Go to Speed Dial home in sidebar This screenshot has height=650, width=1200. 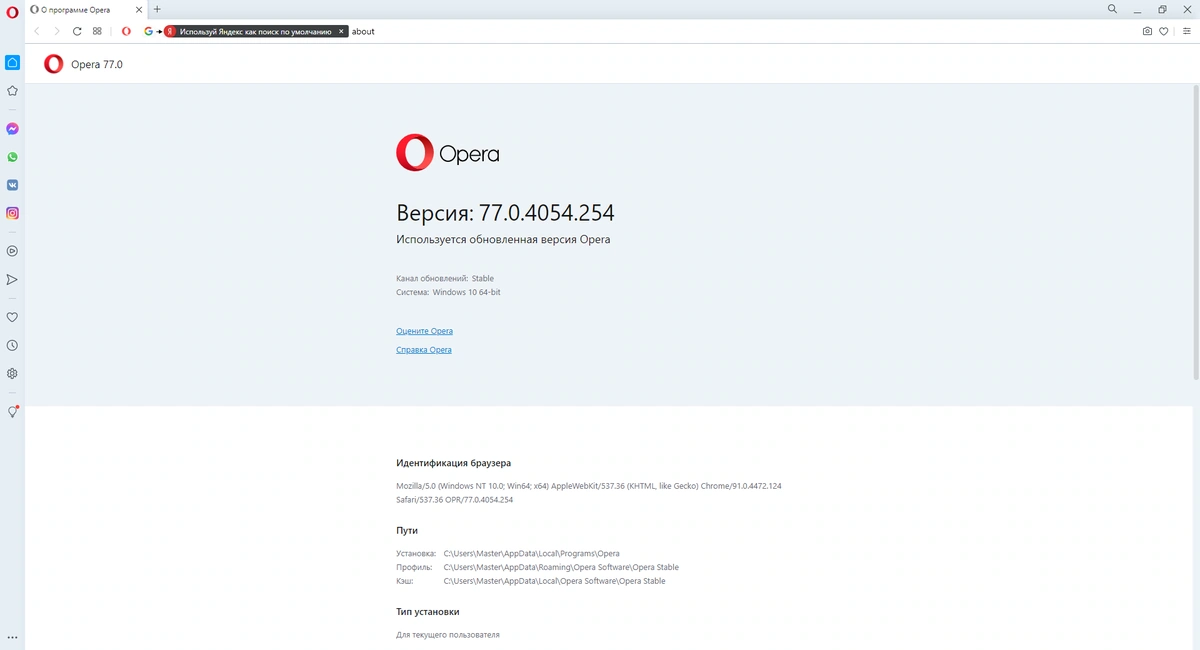coord(12,62)
